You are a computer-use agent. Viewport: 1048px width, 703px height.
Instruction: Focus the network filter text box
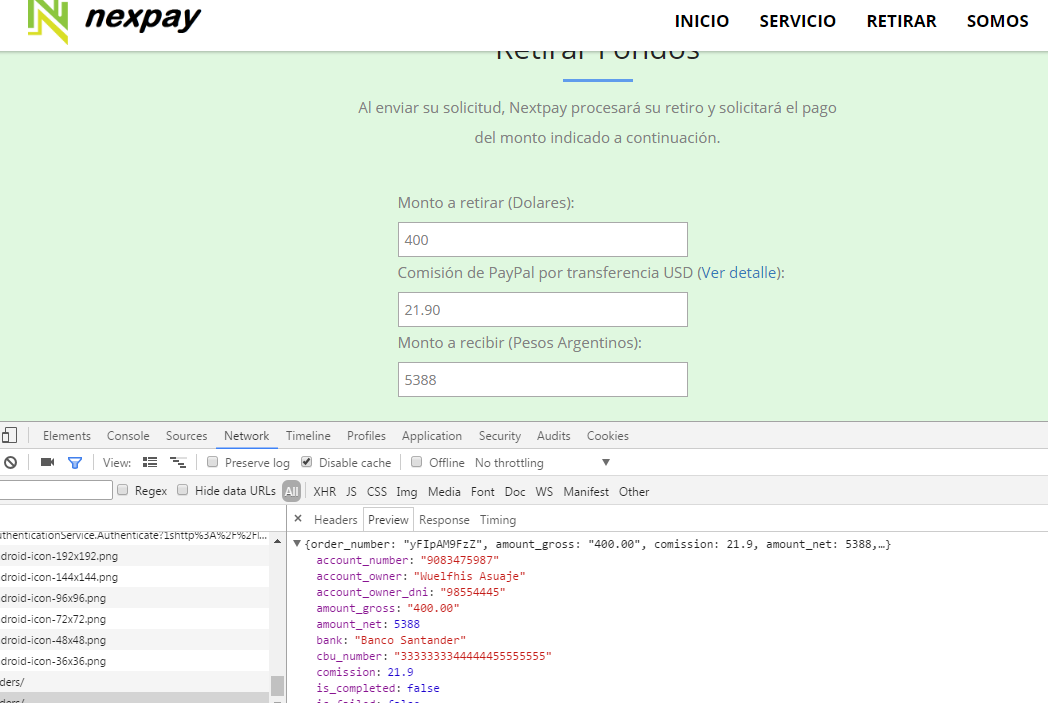coord(55,490)
